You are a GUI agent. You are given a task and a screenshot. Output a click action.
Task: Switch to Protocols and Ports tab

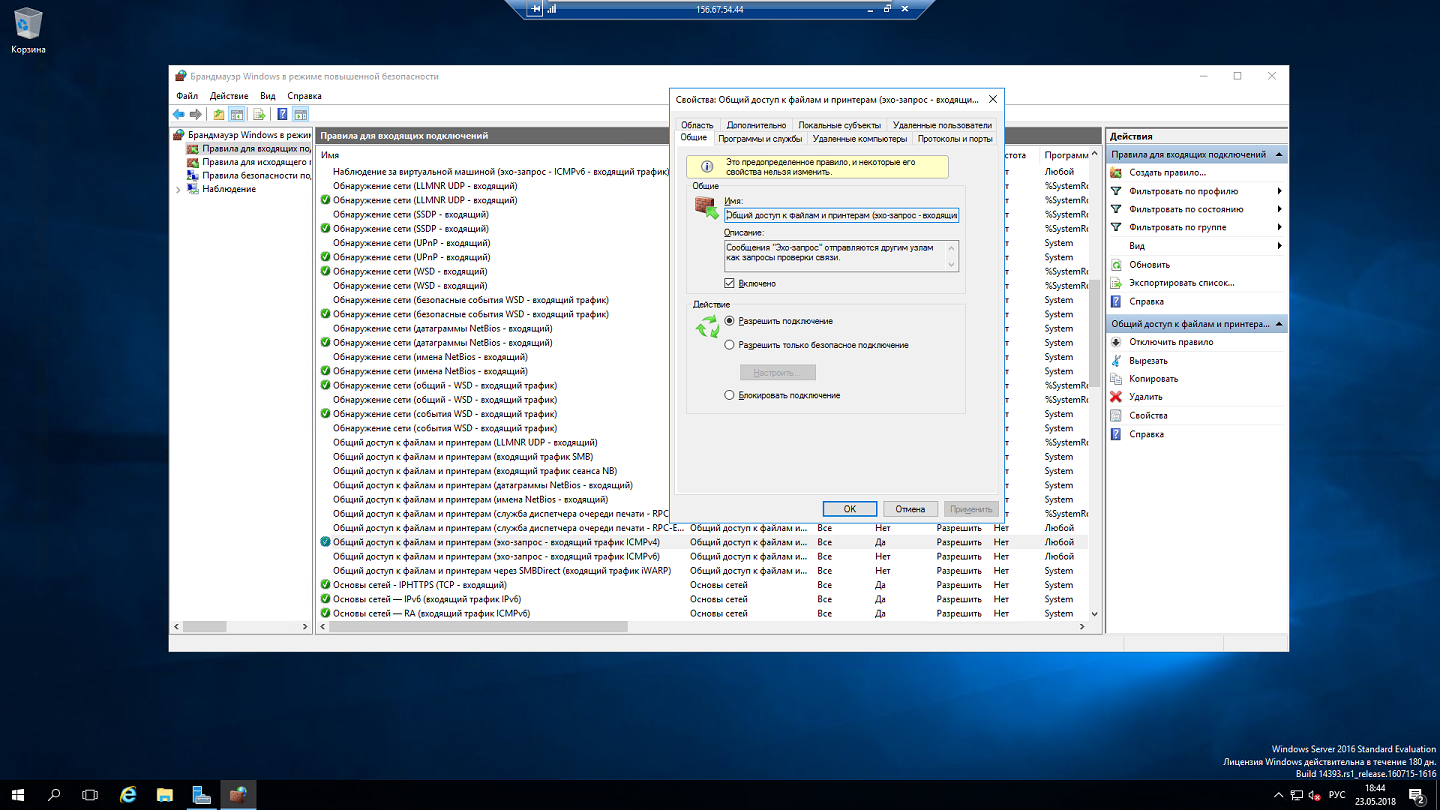(x=955, y=139)
